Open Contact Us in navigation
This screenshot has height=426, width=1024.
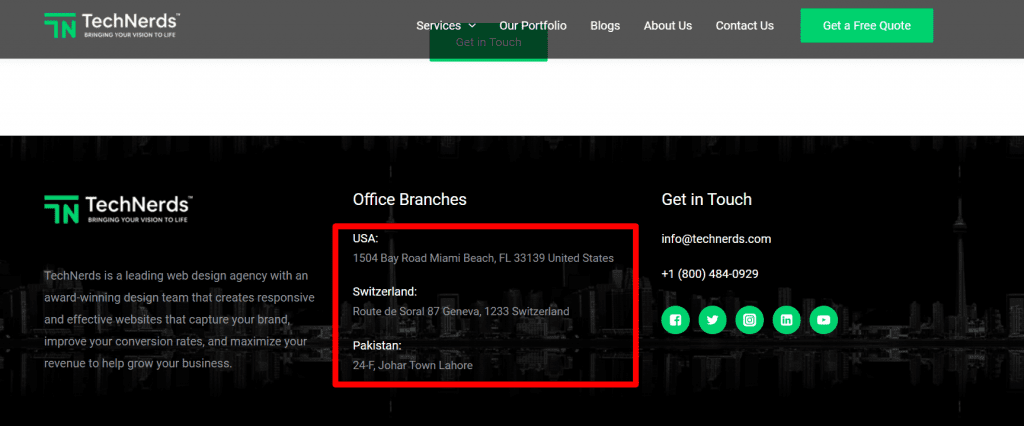click(744, 26)
